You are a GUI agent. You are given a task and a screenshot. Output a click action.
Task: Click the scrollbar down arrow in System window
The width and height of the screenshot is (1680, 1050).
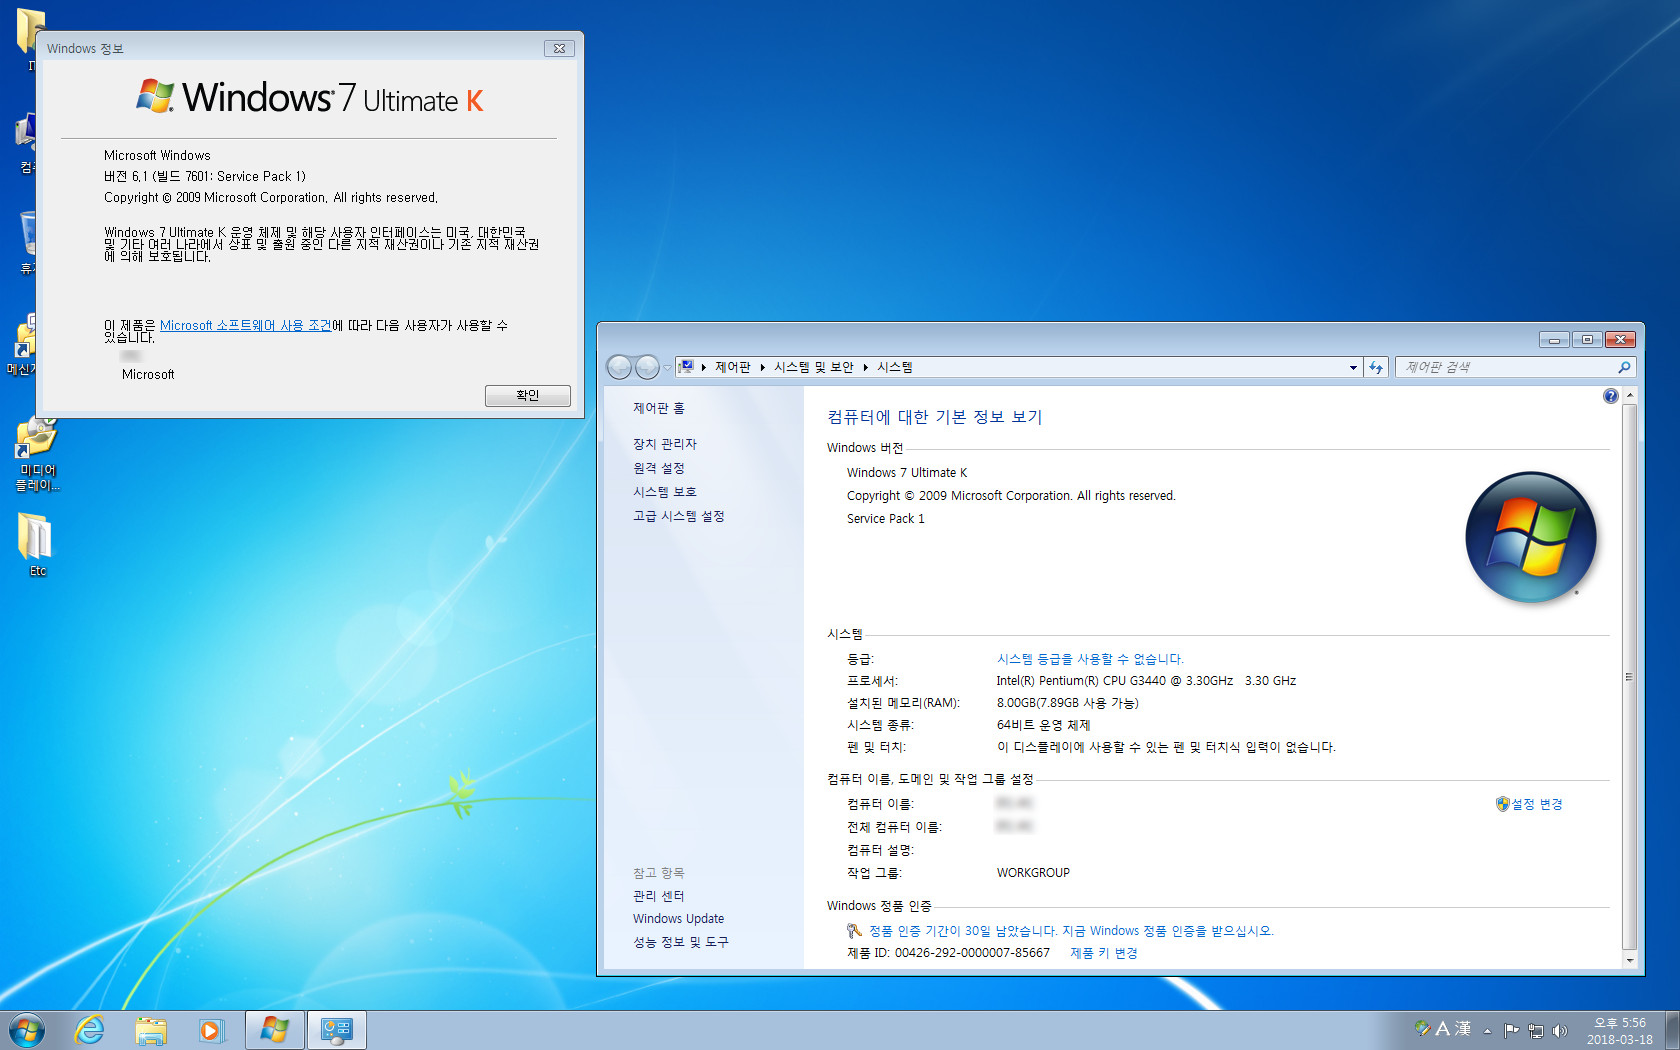pyautogui.click(x=1630, y=960)
